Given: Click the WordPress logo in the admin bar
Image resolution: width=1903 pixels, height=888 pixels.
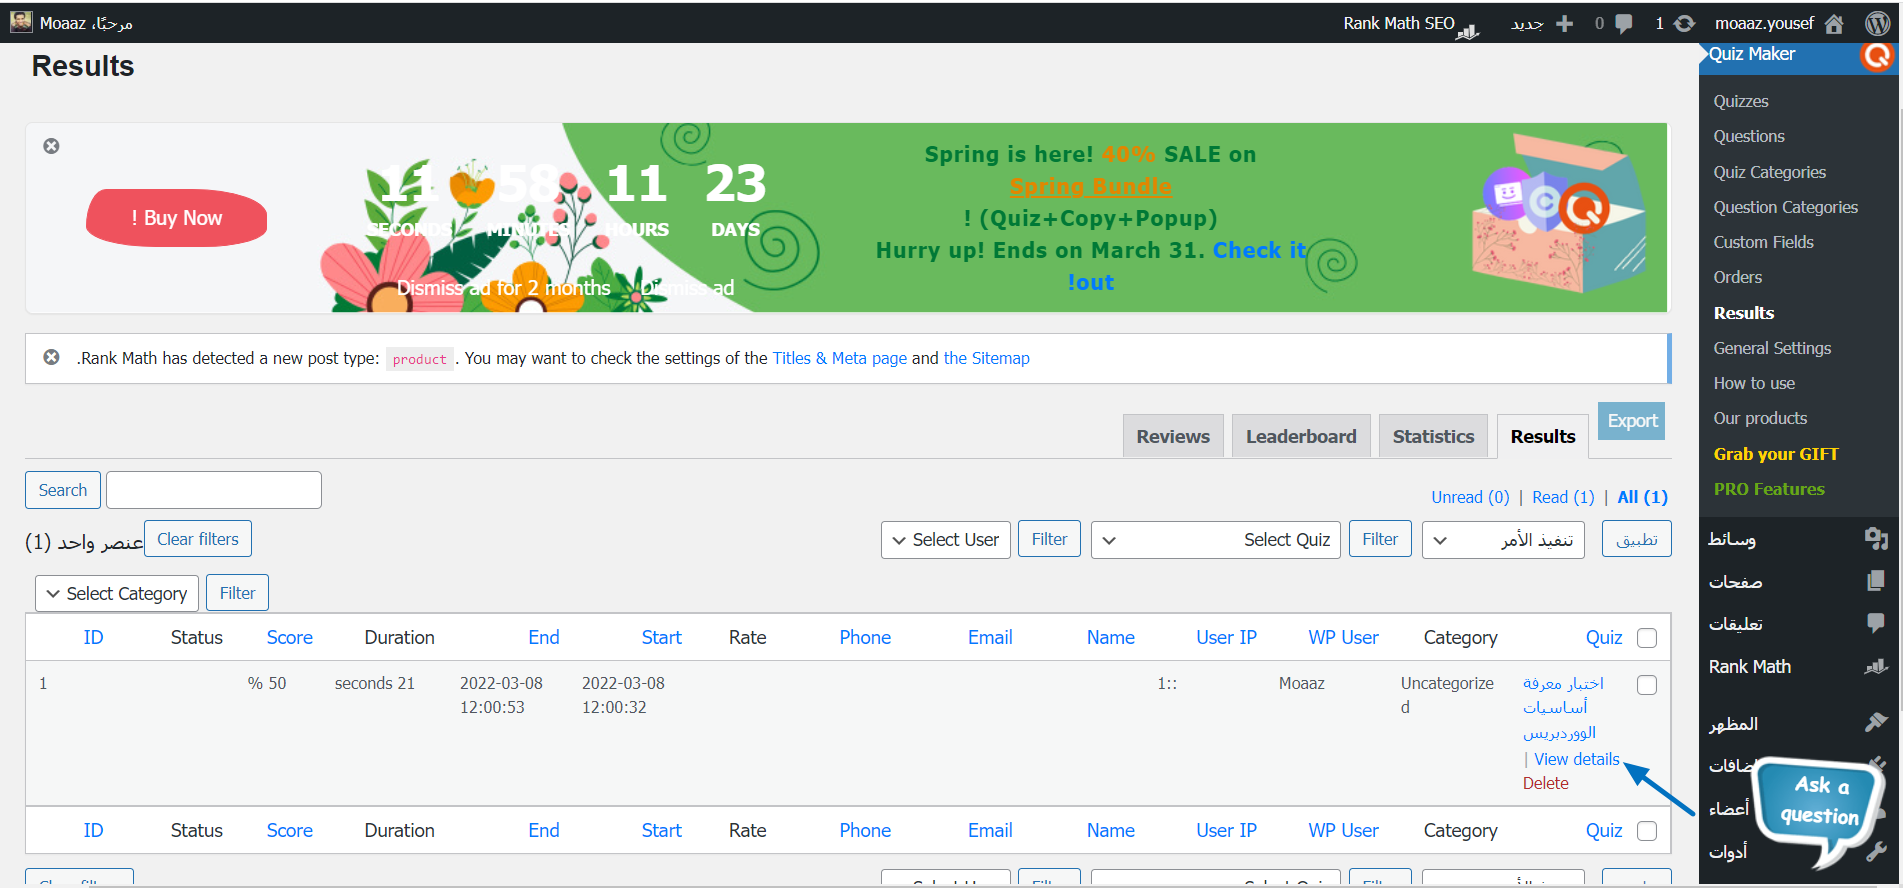Looking at the screenshot, I should [1877, 23].
